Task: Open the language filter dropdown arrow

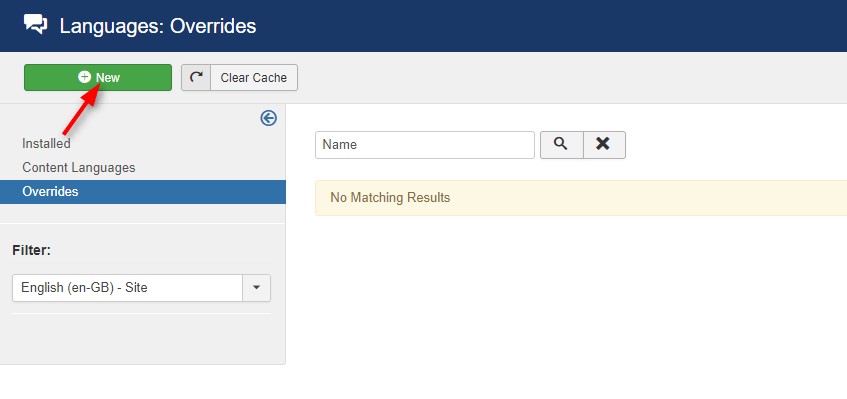Action: 257,288
